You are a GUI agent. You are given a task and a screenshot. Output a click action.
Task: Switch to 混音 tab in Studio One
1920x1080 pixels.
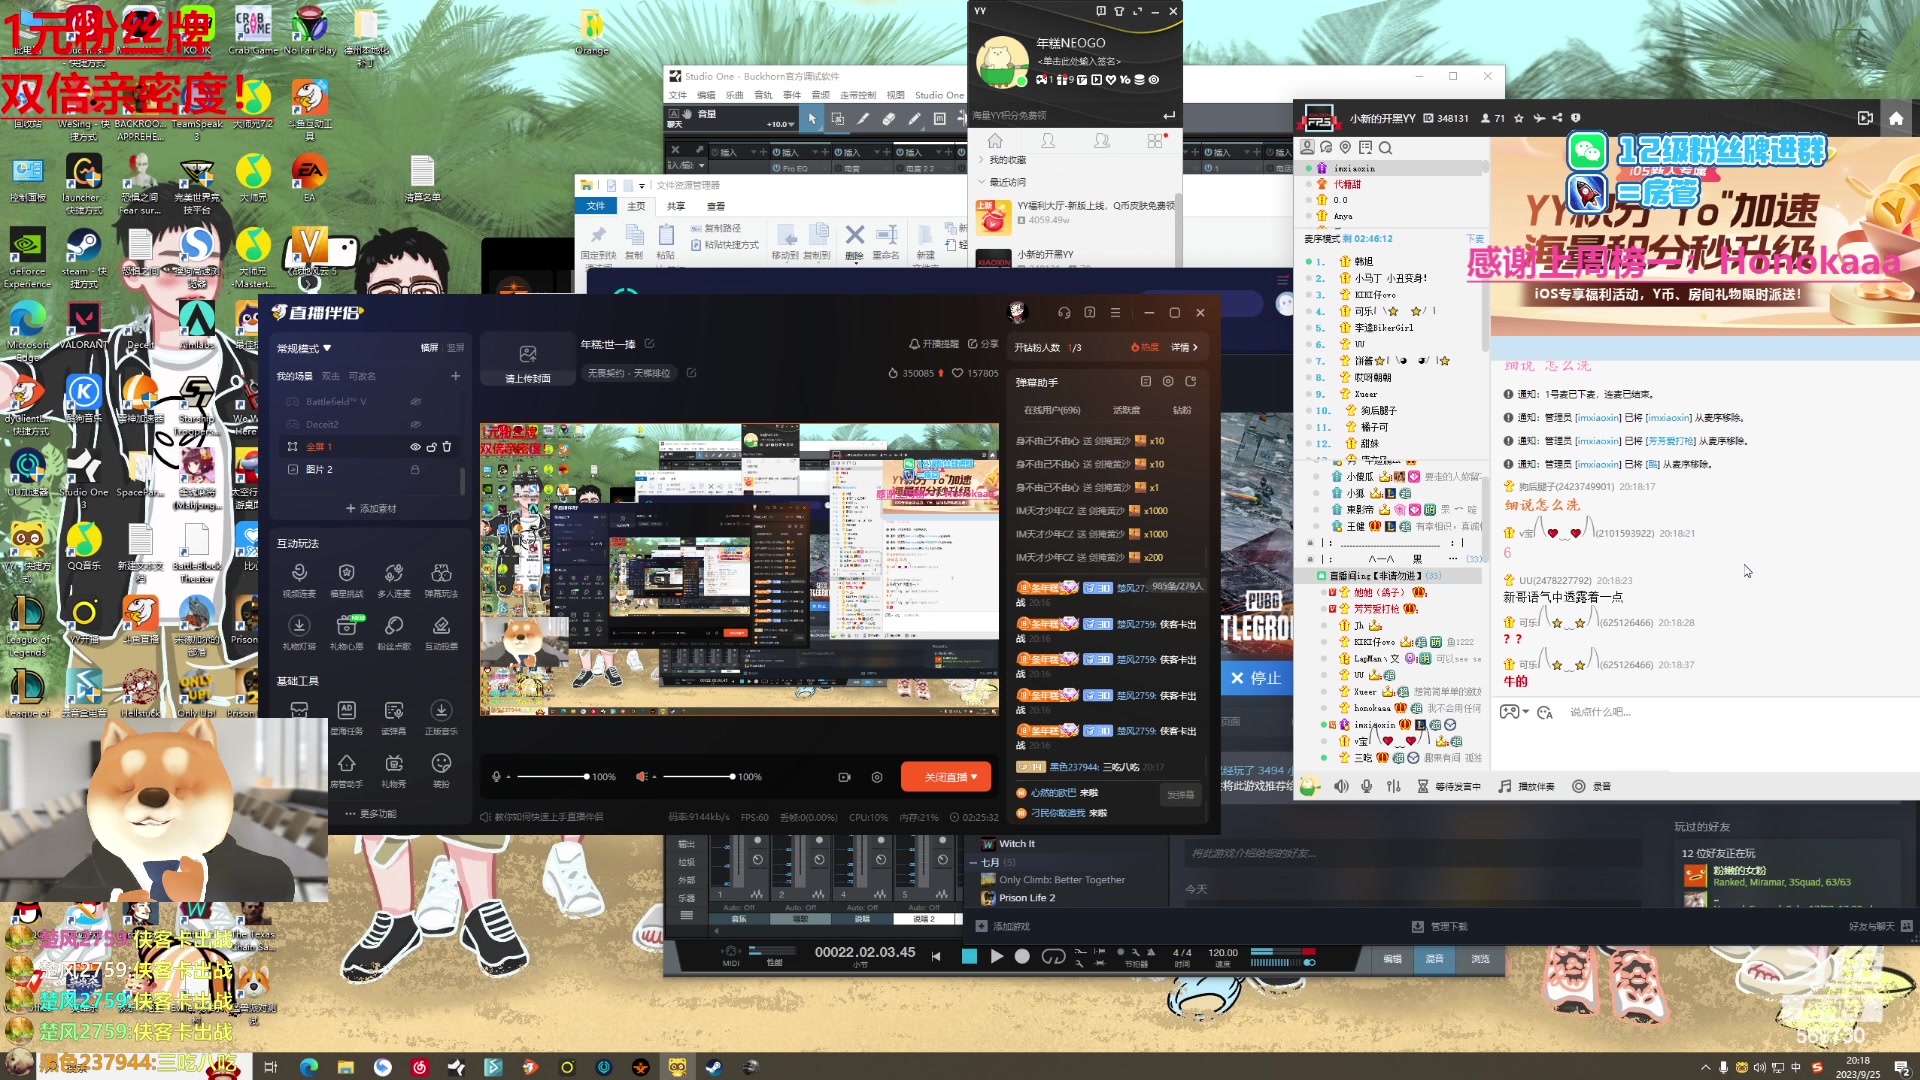coord(1434,958)
